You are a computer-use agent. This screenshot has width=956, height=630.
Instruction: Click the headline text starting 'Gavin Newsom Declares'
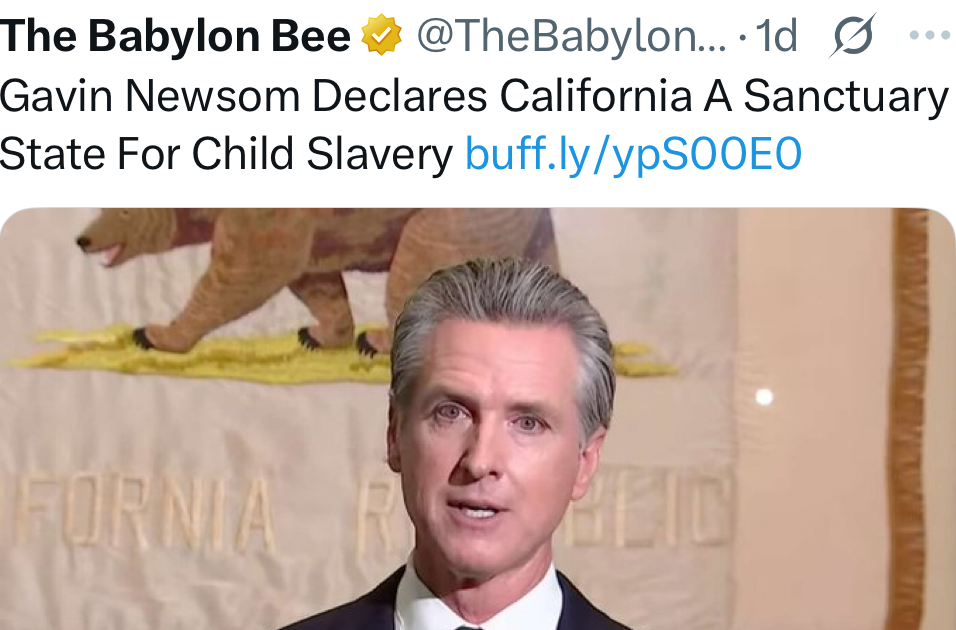[x=474, y=96]
